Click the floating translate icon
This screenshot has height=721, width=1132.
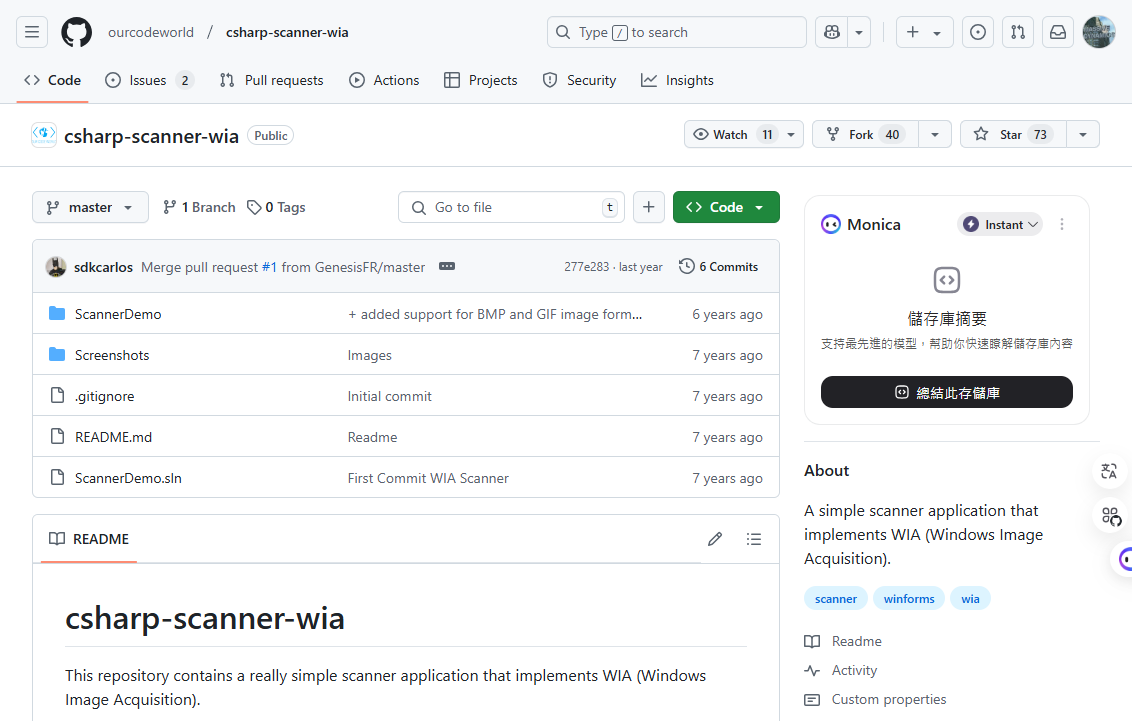click(x=1110, y=471)
